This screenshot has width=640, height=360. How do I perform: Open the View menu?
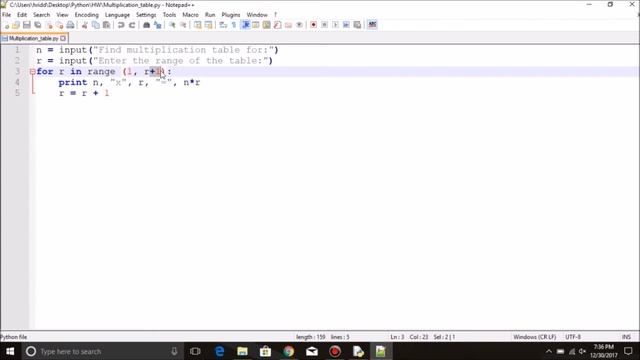[x=62, y=15]
